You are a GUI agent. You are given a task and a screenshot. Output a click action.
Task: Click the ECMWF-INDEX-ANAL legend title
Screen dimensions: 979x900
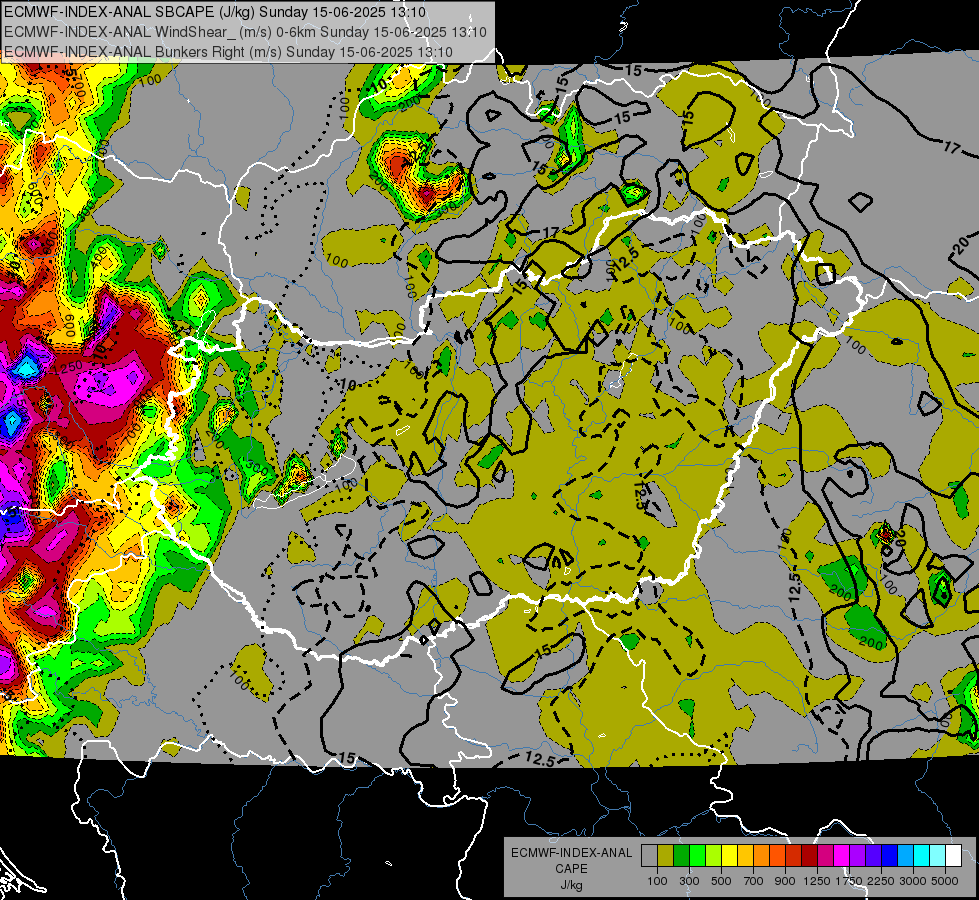572,853
